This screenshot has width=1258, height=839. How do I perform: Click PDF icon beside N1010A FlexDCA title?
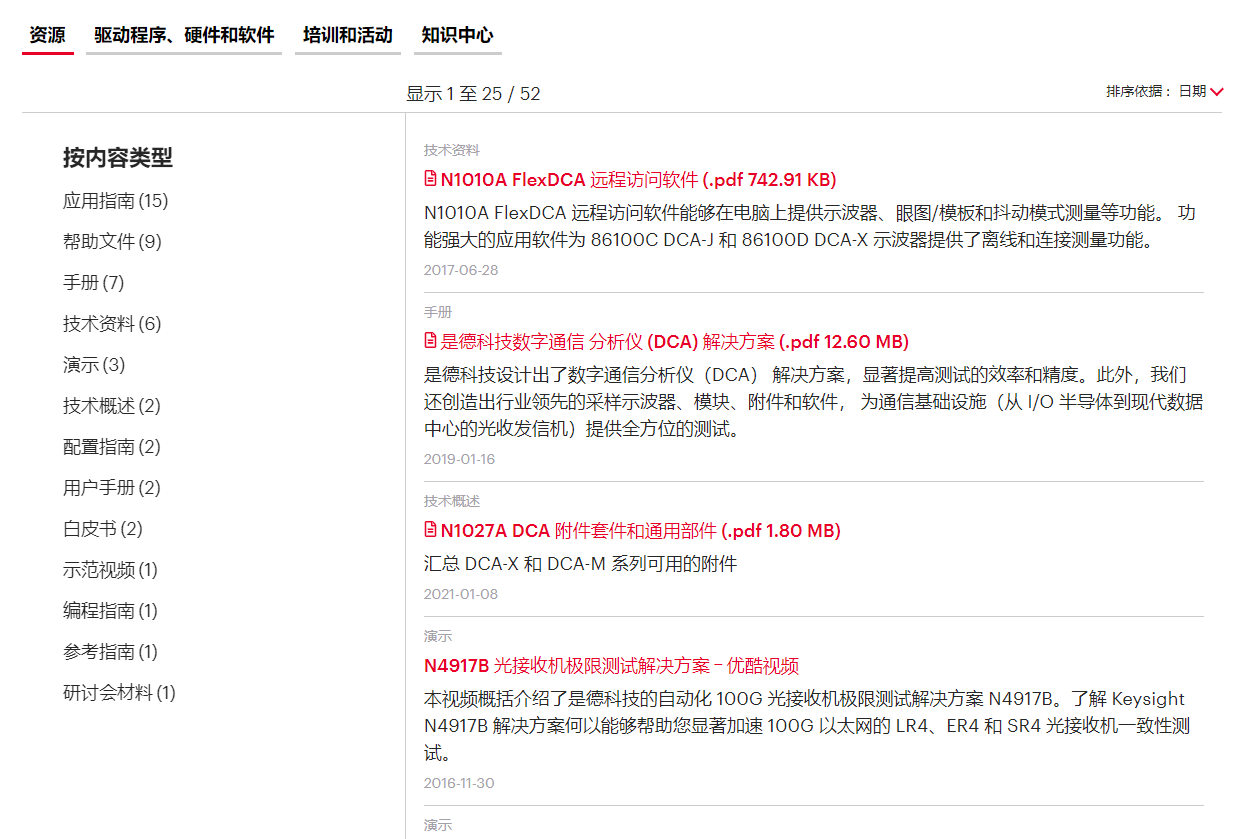point(431,179)
